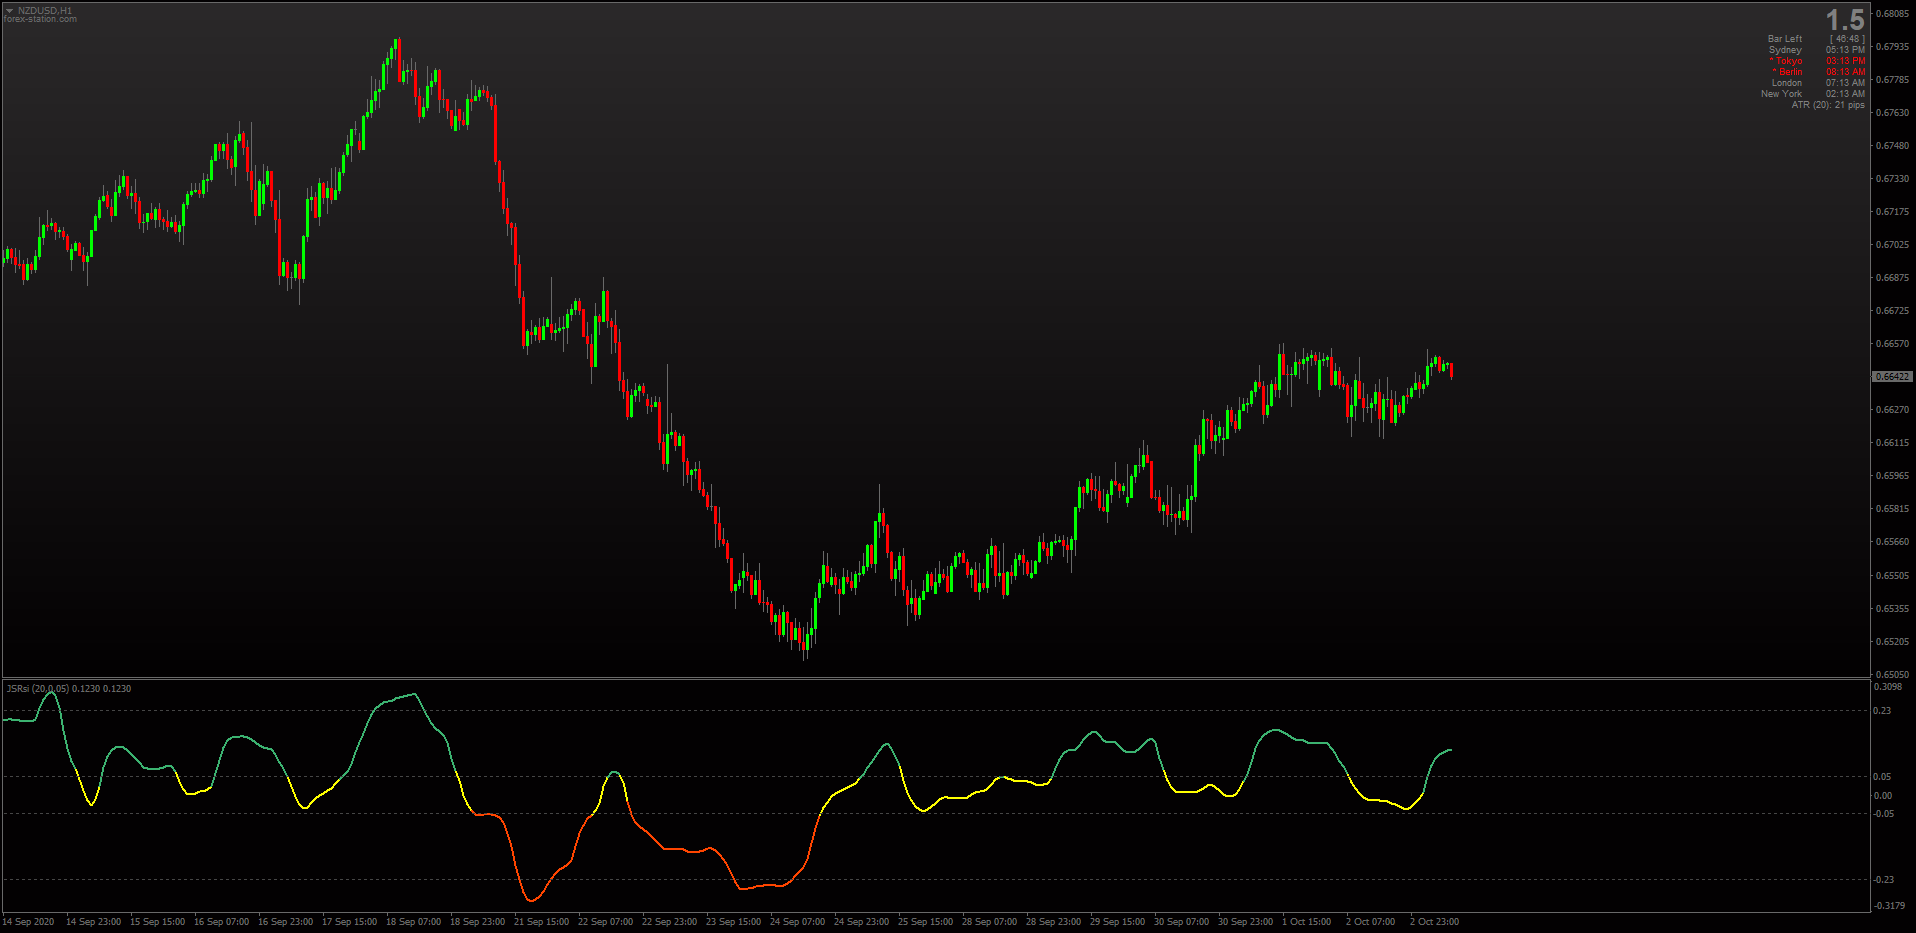Click the -0.23 lower level line label
Image resolution: width=1916 pixels, height=933 pixels.
click(x=1883, y=880)
